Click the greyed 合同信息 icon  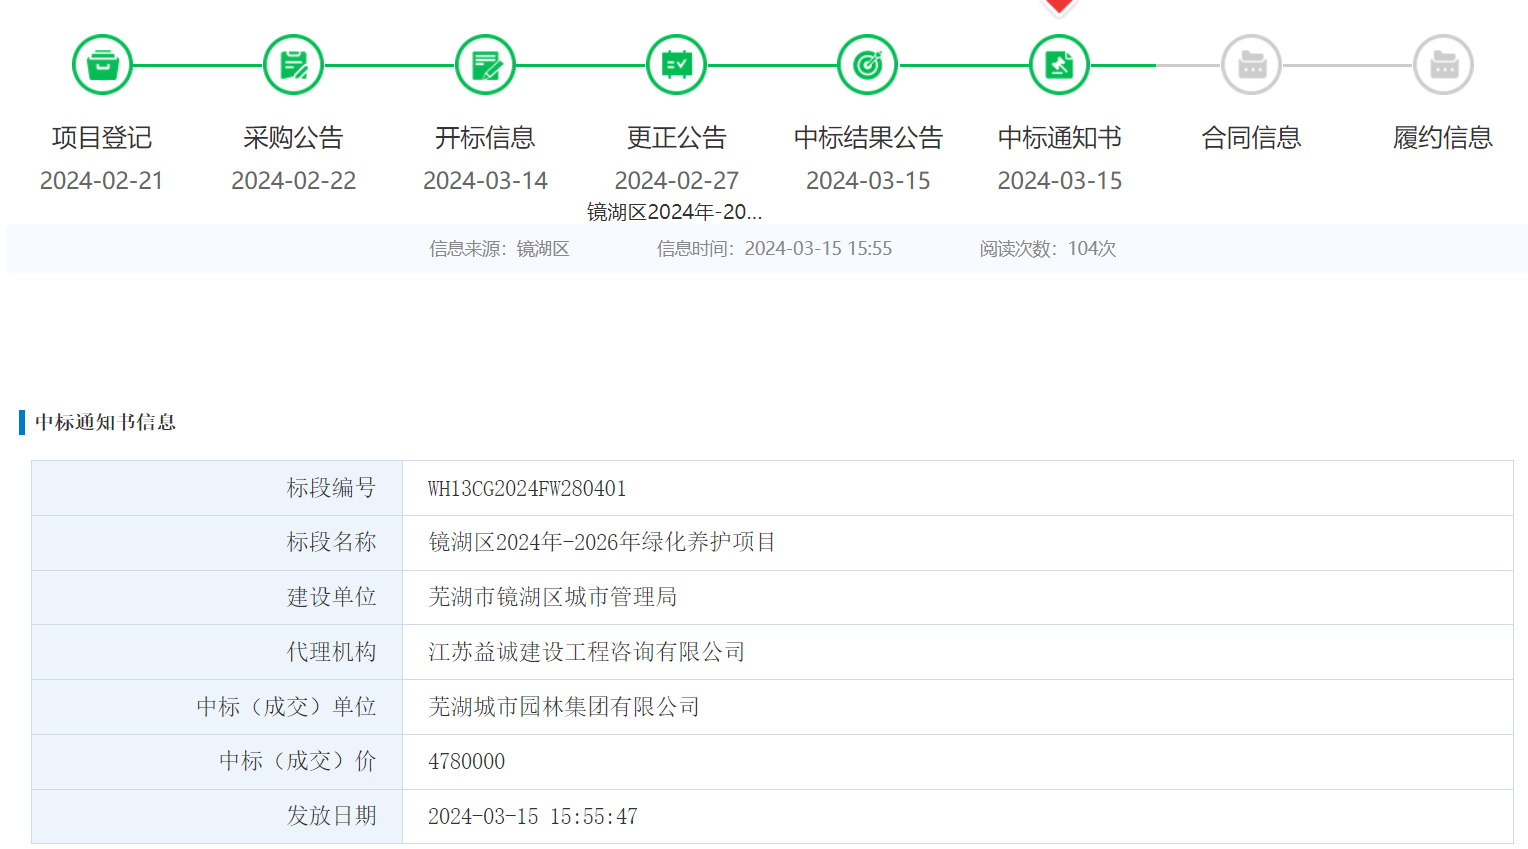pyautogui.click(x=1251, y=65)
